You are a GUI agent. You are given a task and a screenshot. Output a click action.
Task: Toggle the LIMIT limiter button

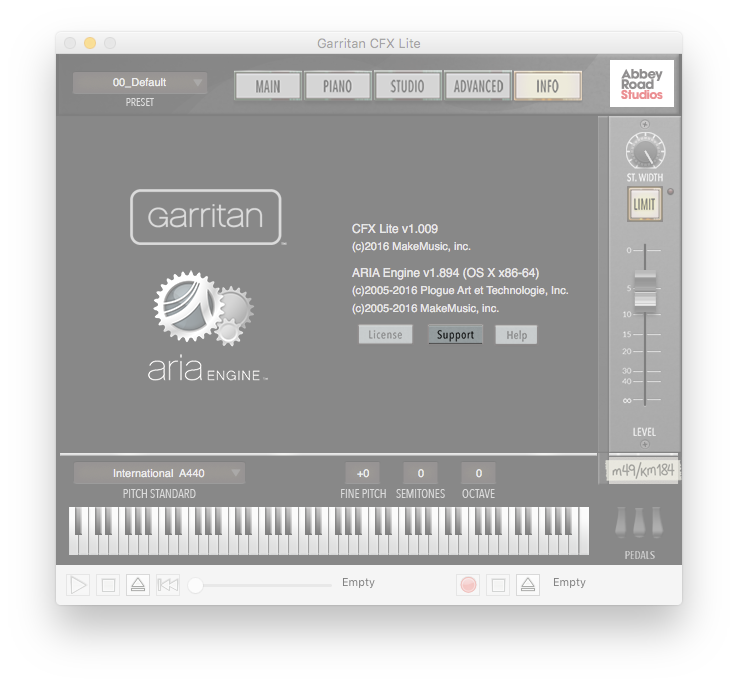click(x=644, y=204)
